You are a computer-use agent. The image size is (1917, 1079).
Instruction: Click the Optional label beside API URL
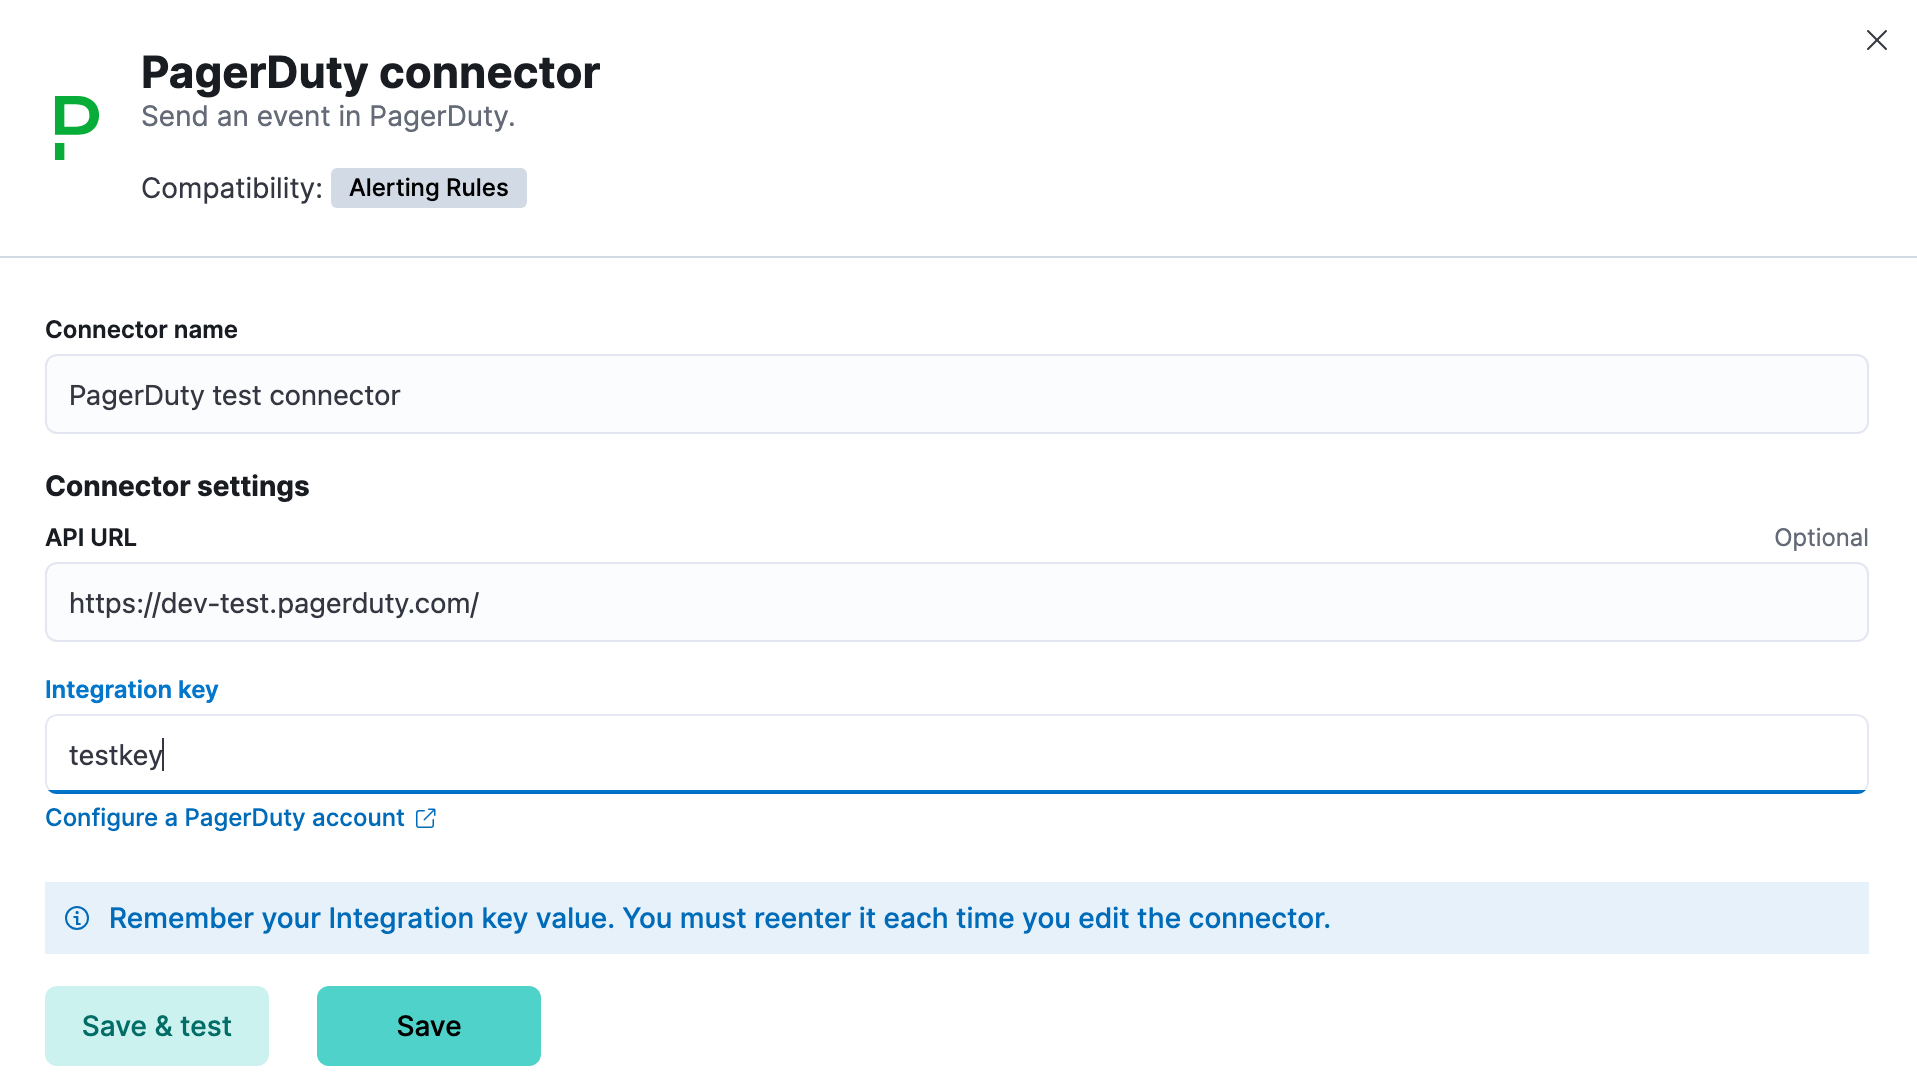click(x=1820, y=537)
